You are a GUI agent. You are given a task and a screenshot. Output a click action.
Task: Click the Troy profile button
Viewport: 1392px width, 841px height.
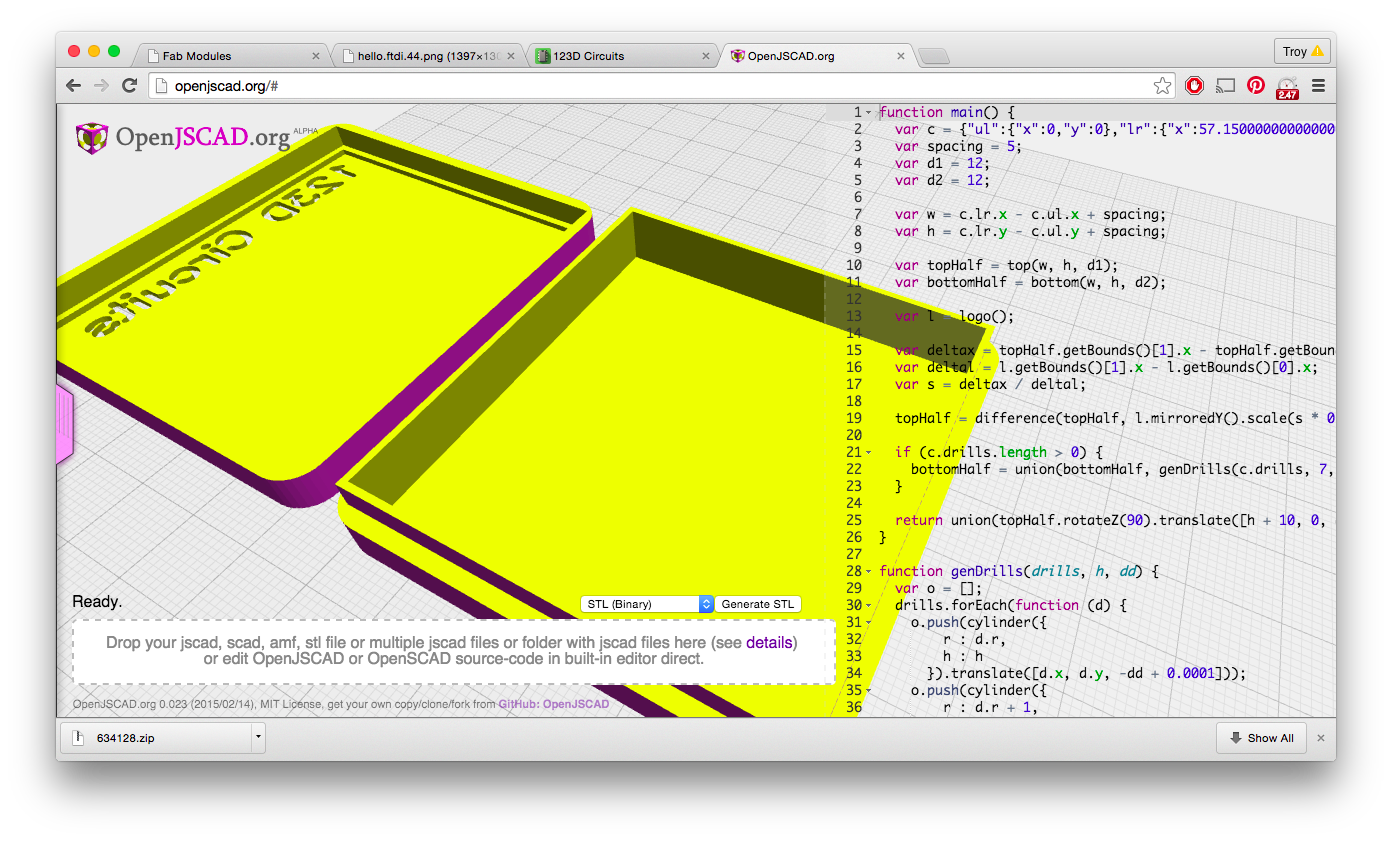1302,51
